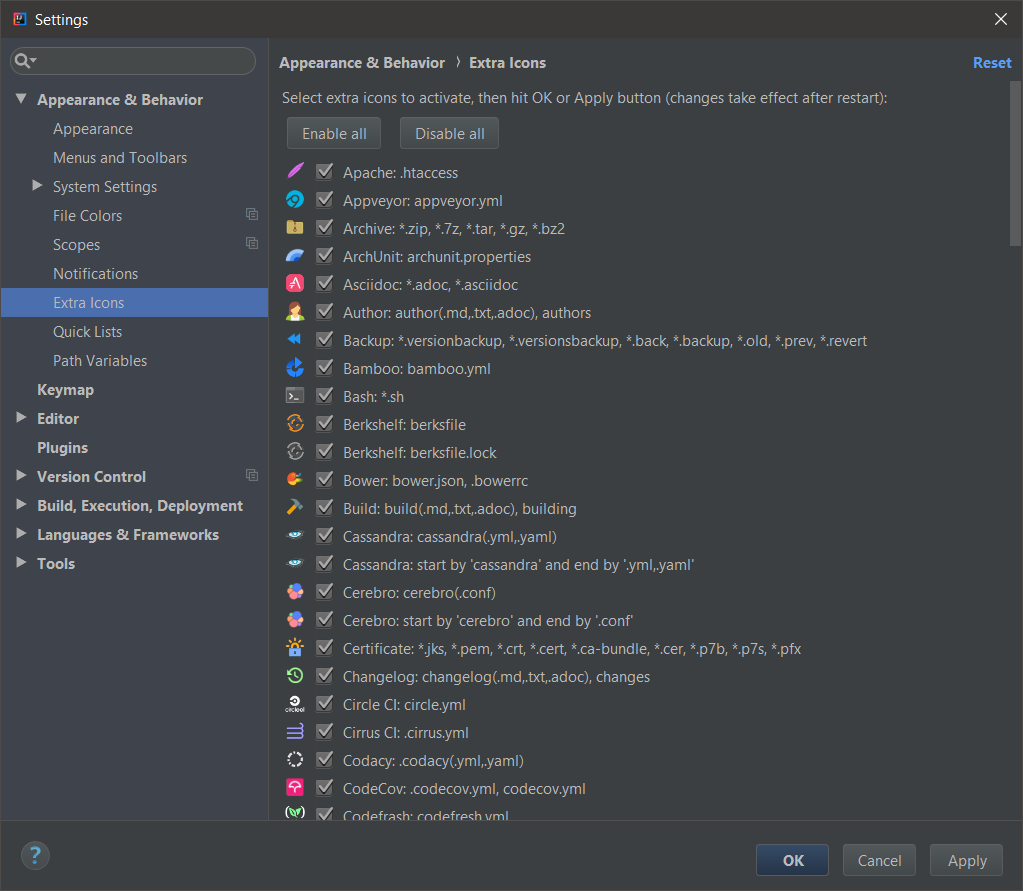Screen dimensions: 1023x891
Task: Toggle the Appveyor appveyor.yml checkbox
Action: tap(324, 200)
